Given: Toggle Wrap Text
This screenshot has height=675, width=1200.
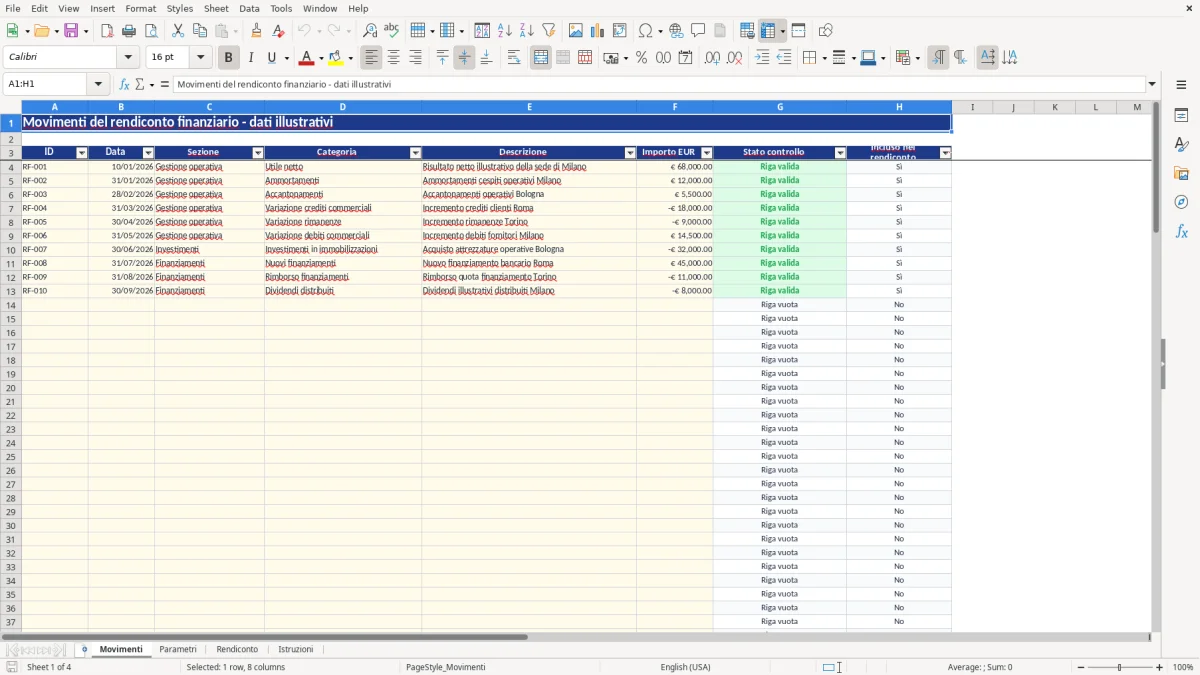Looking at the screenshot, I should [x=514, y=58].
